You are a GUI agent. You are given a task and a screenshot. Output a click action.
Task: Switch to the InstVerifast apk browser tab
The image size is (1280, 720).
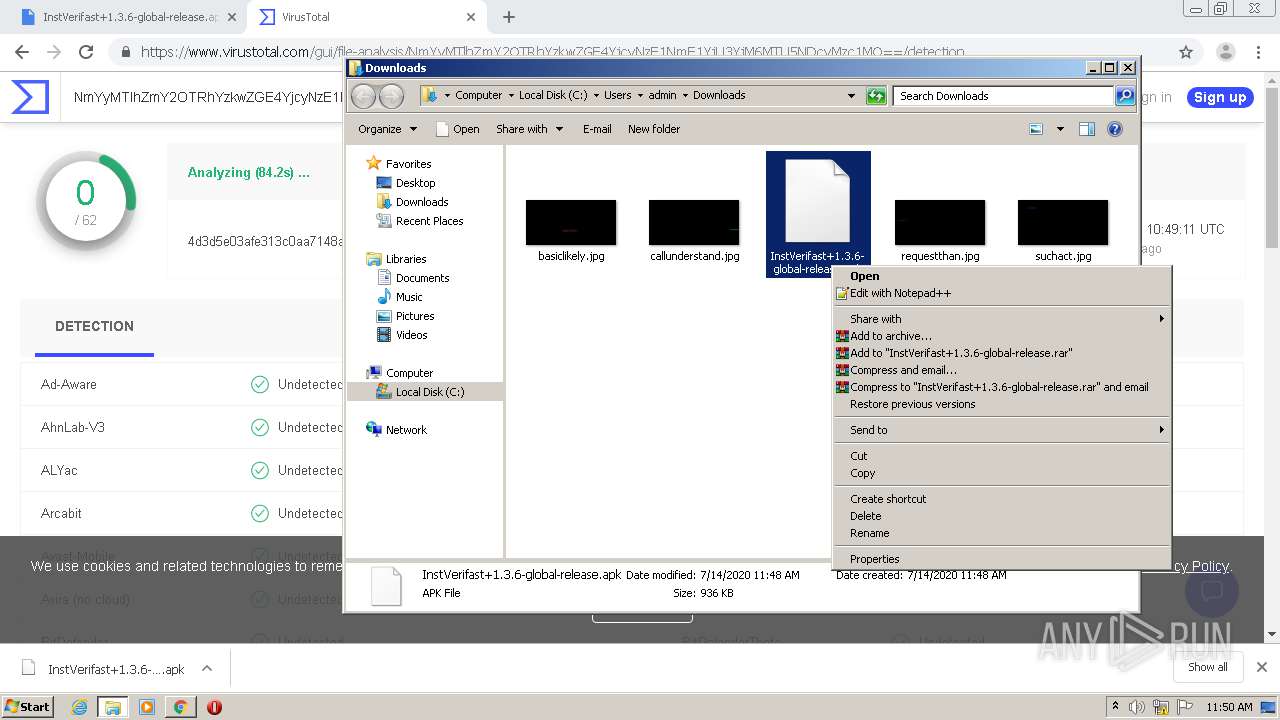[128, 17]
